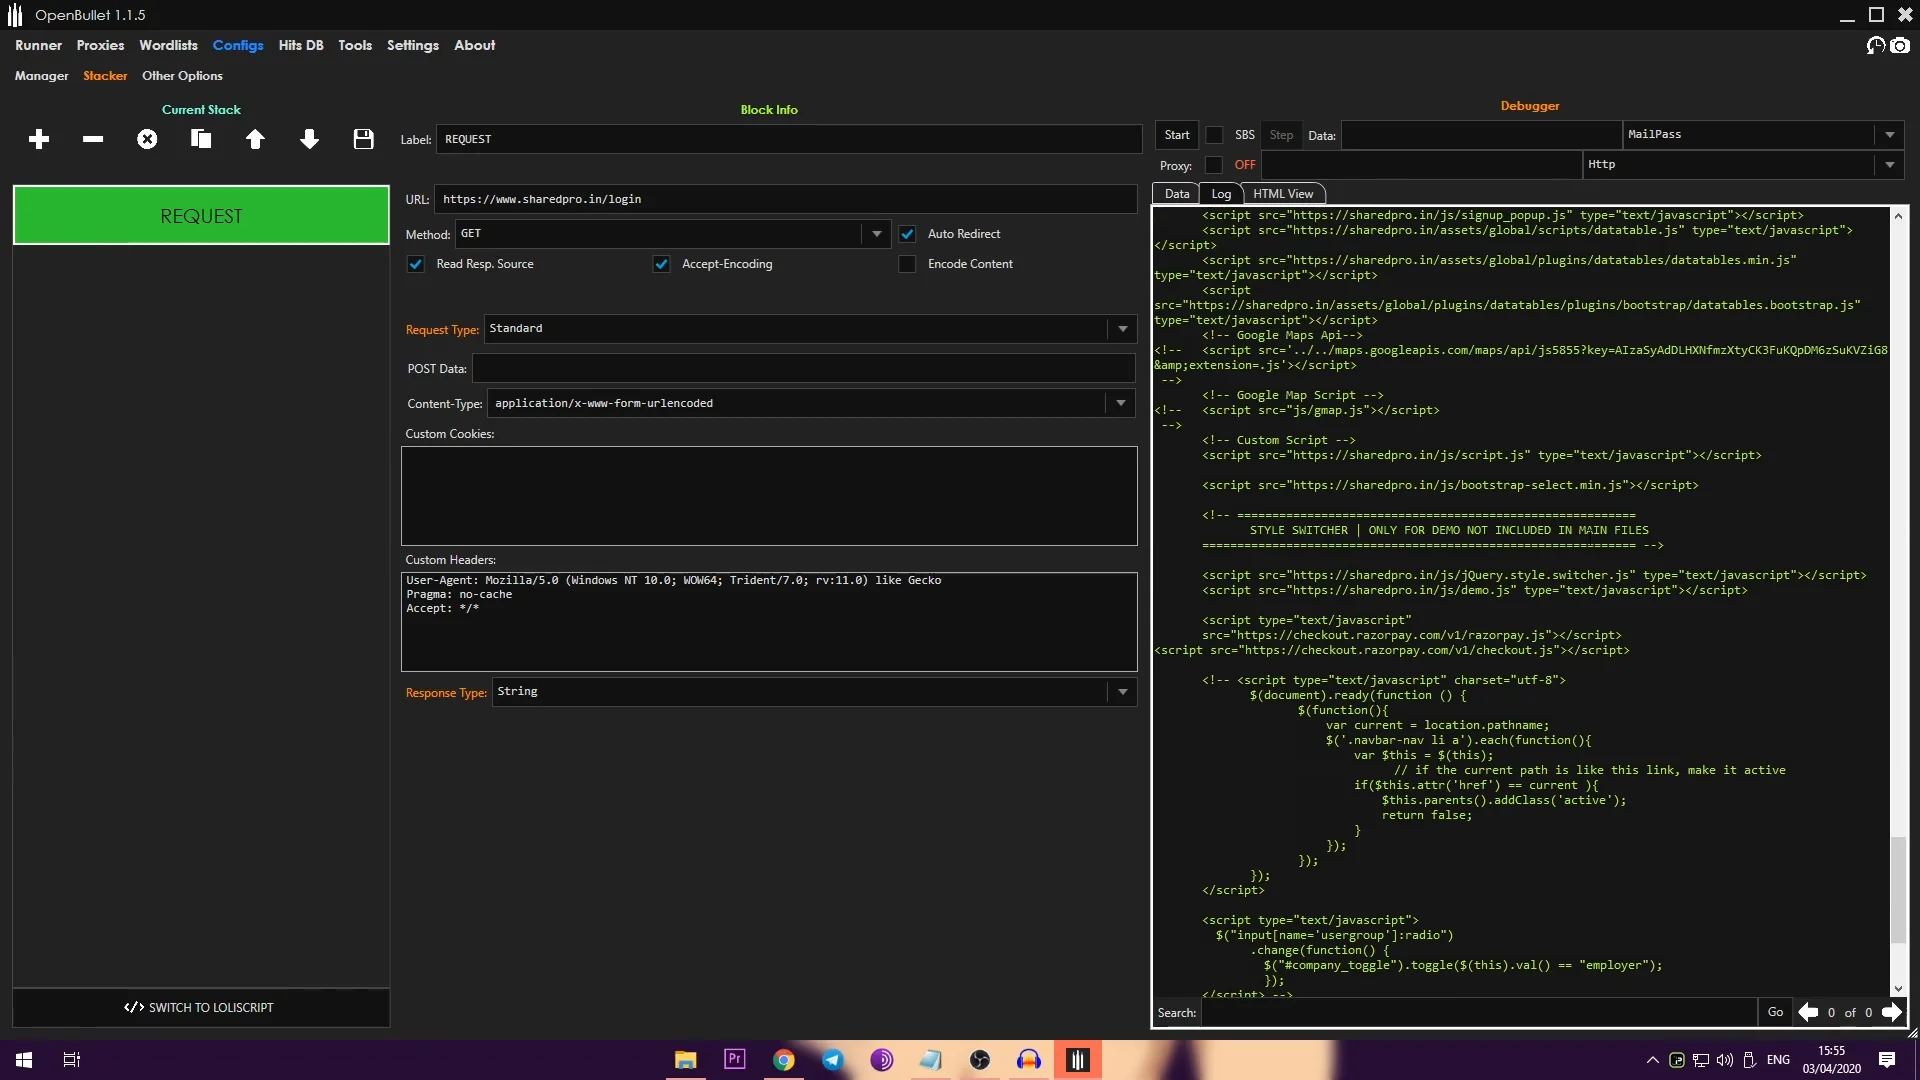
Task: Click the save stack floppy disk icon
Action: tap(363, 138)
